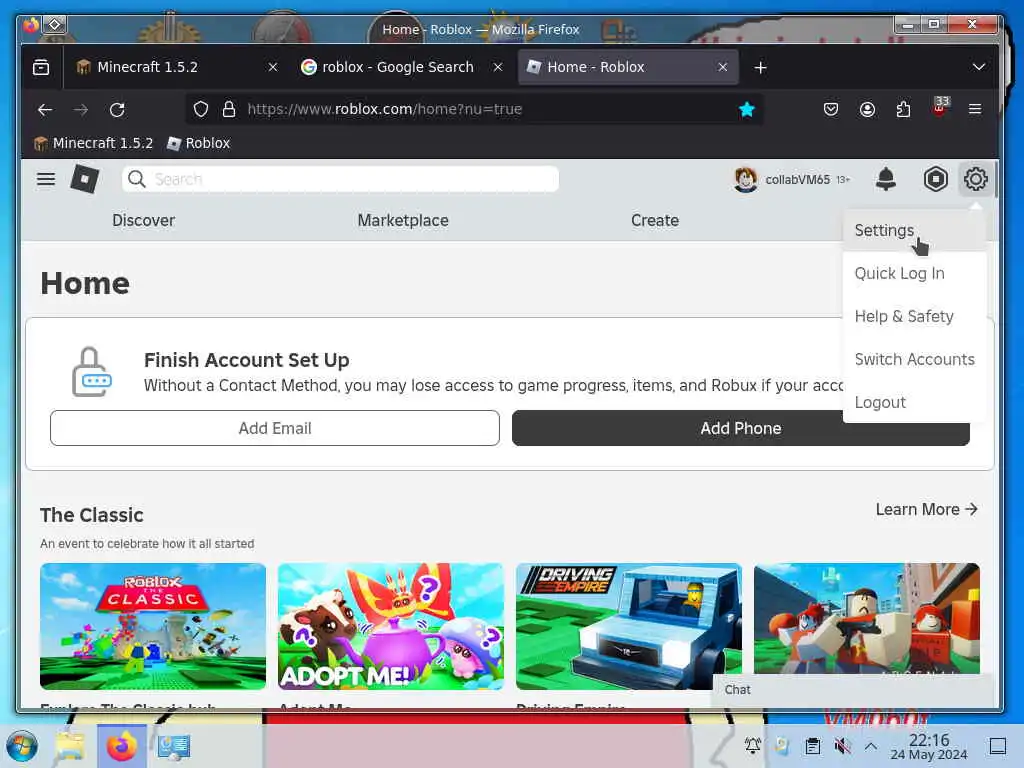
Task: Toggle the bookmark star for this page
Action: point(746,109)
